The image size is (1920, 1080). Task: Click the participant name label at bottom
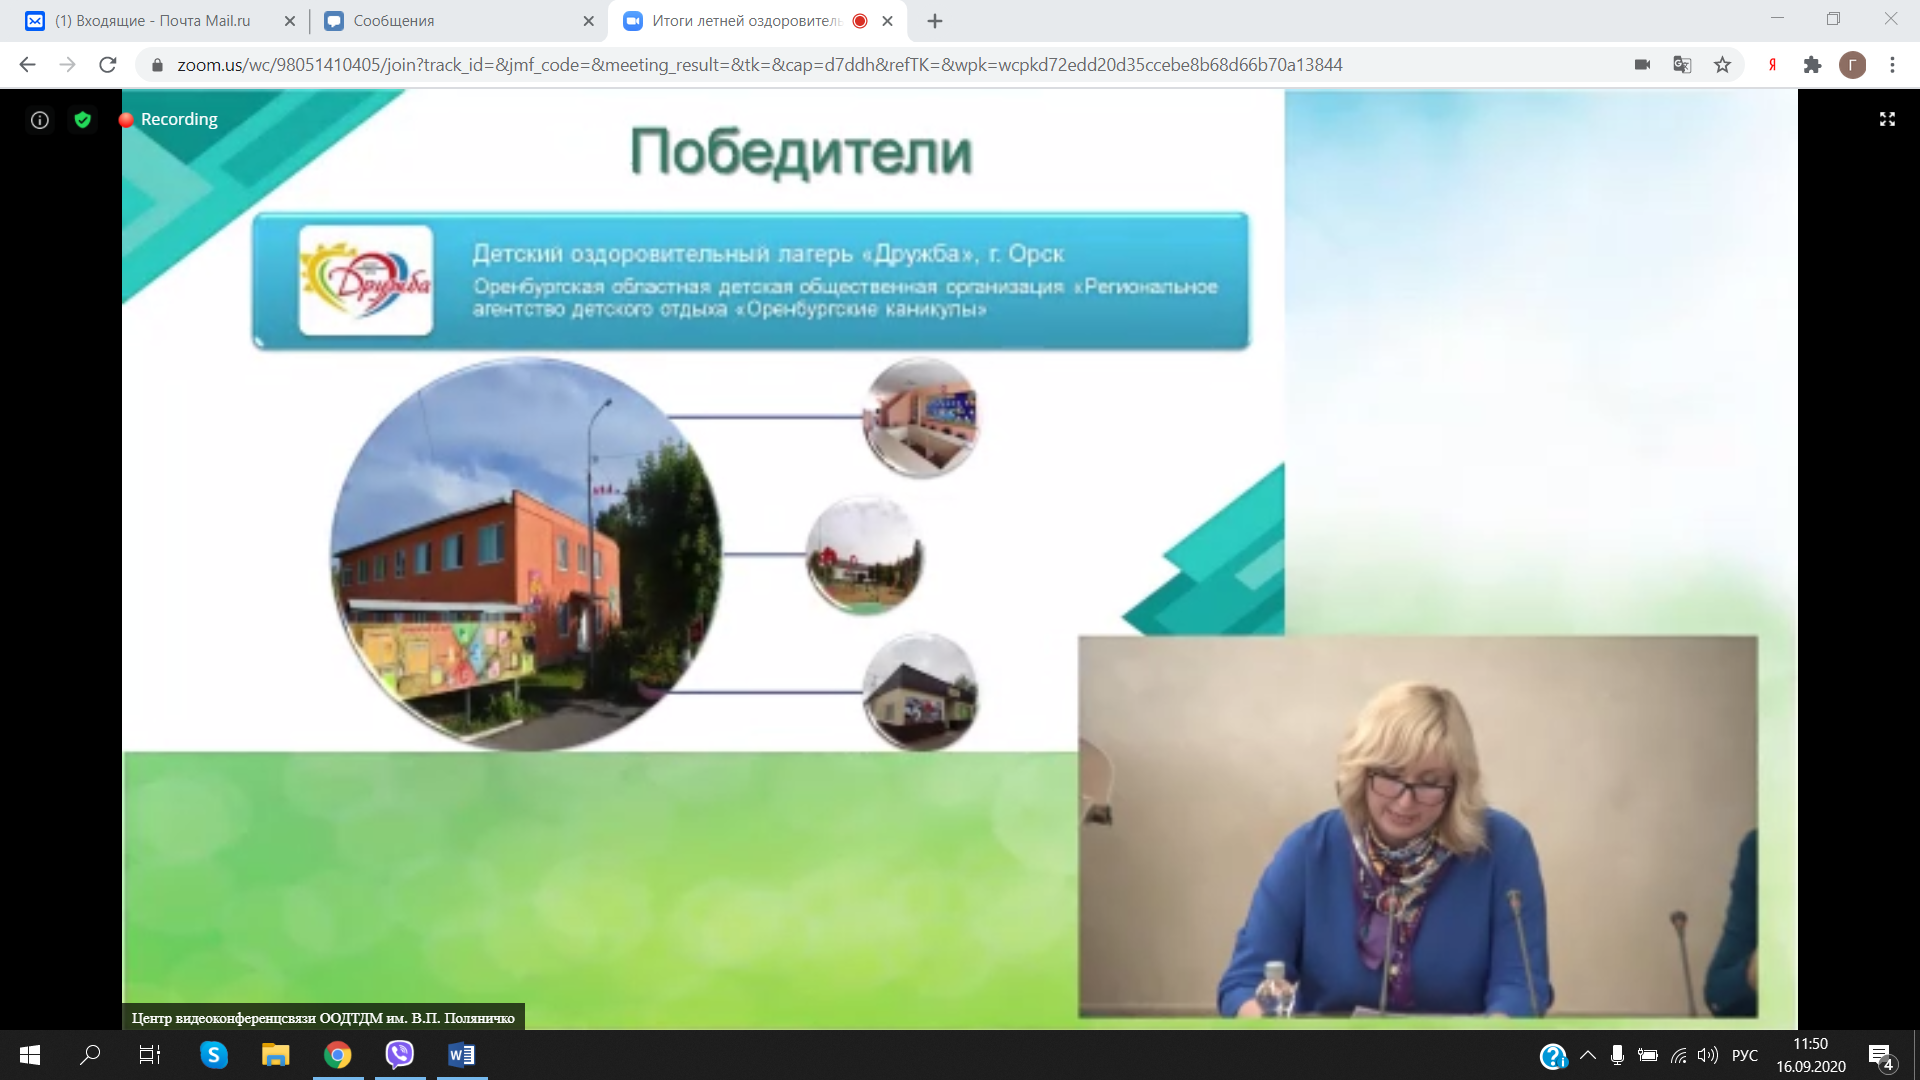[323, 1017]
